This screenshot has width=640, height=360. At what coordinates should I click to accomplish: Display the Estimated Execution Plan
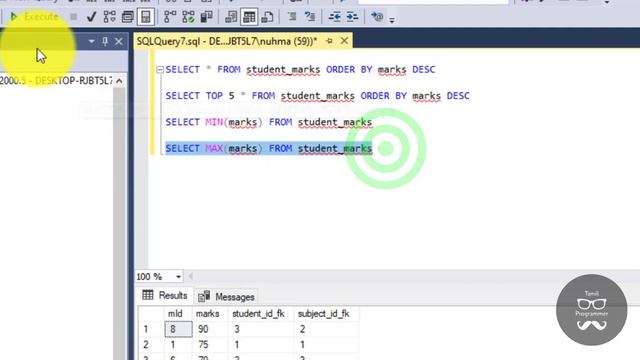tap(109, 17)
